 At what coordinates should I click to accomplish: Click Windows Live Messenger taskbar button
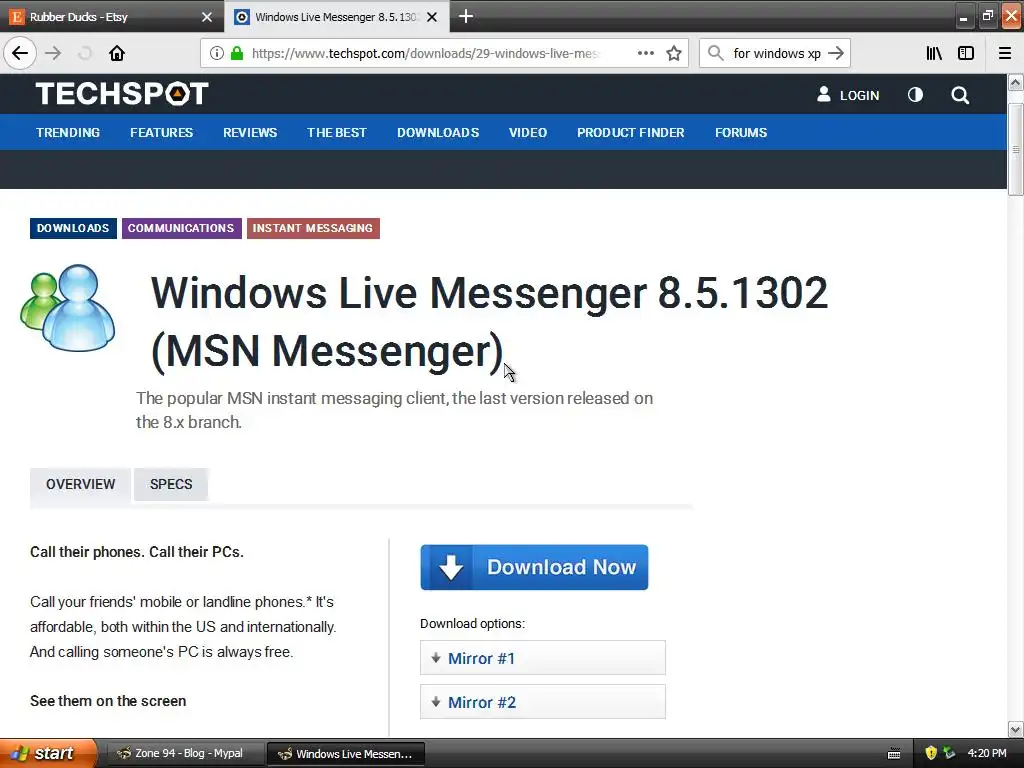pos(346,754)
